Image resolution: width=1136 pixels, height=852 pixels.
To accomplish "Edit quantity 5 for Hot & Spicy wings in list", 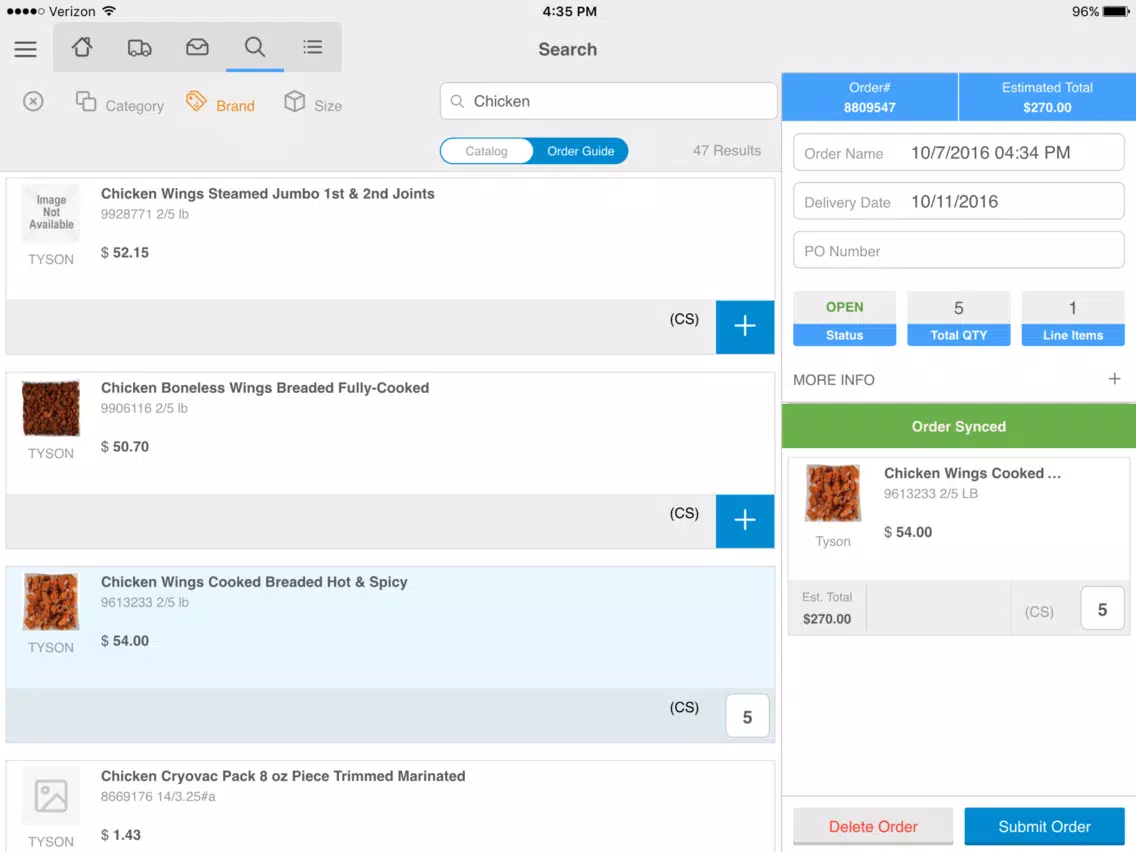I will pyautogui.click(x=747, y=717).
